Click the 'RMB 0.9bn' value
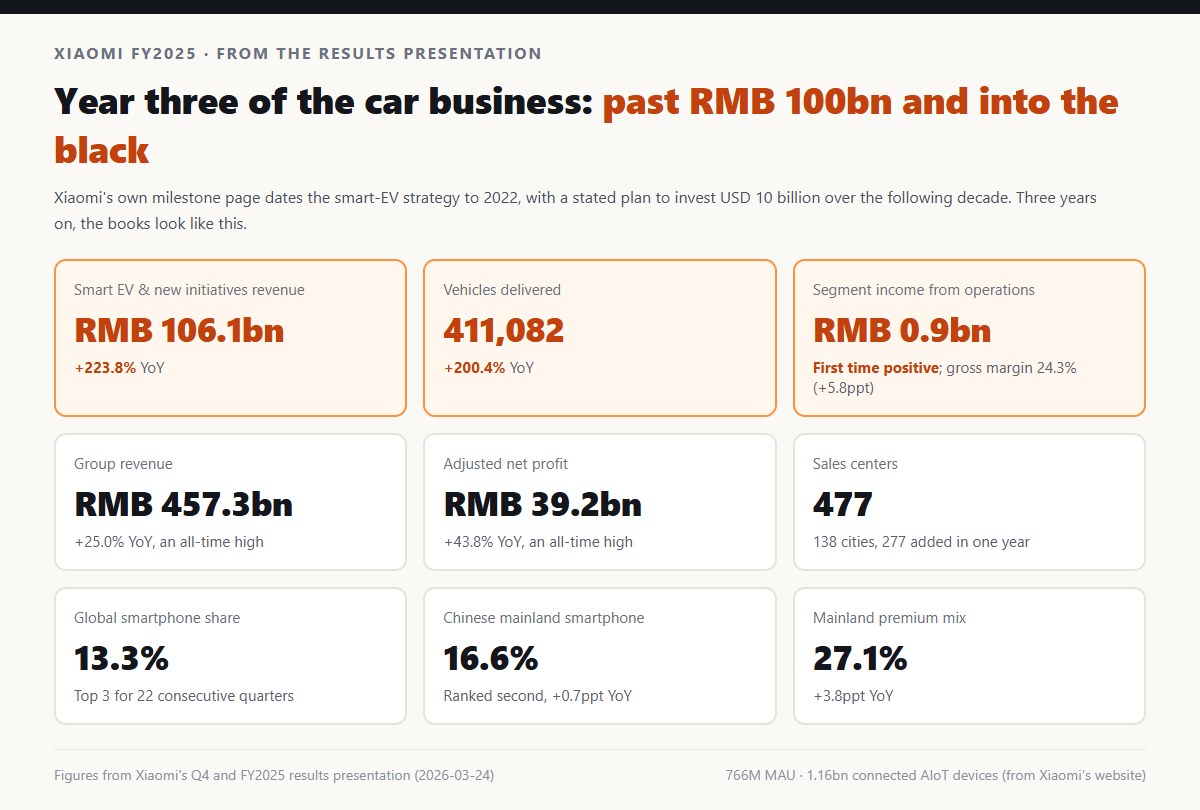Screen dimensions: 1200x810 tap(902, 330)
